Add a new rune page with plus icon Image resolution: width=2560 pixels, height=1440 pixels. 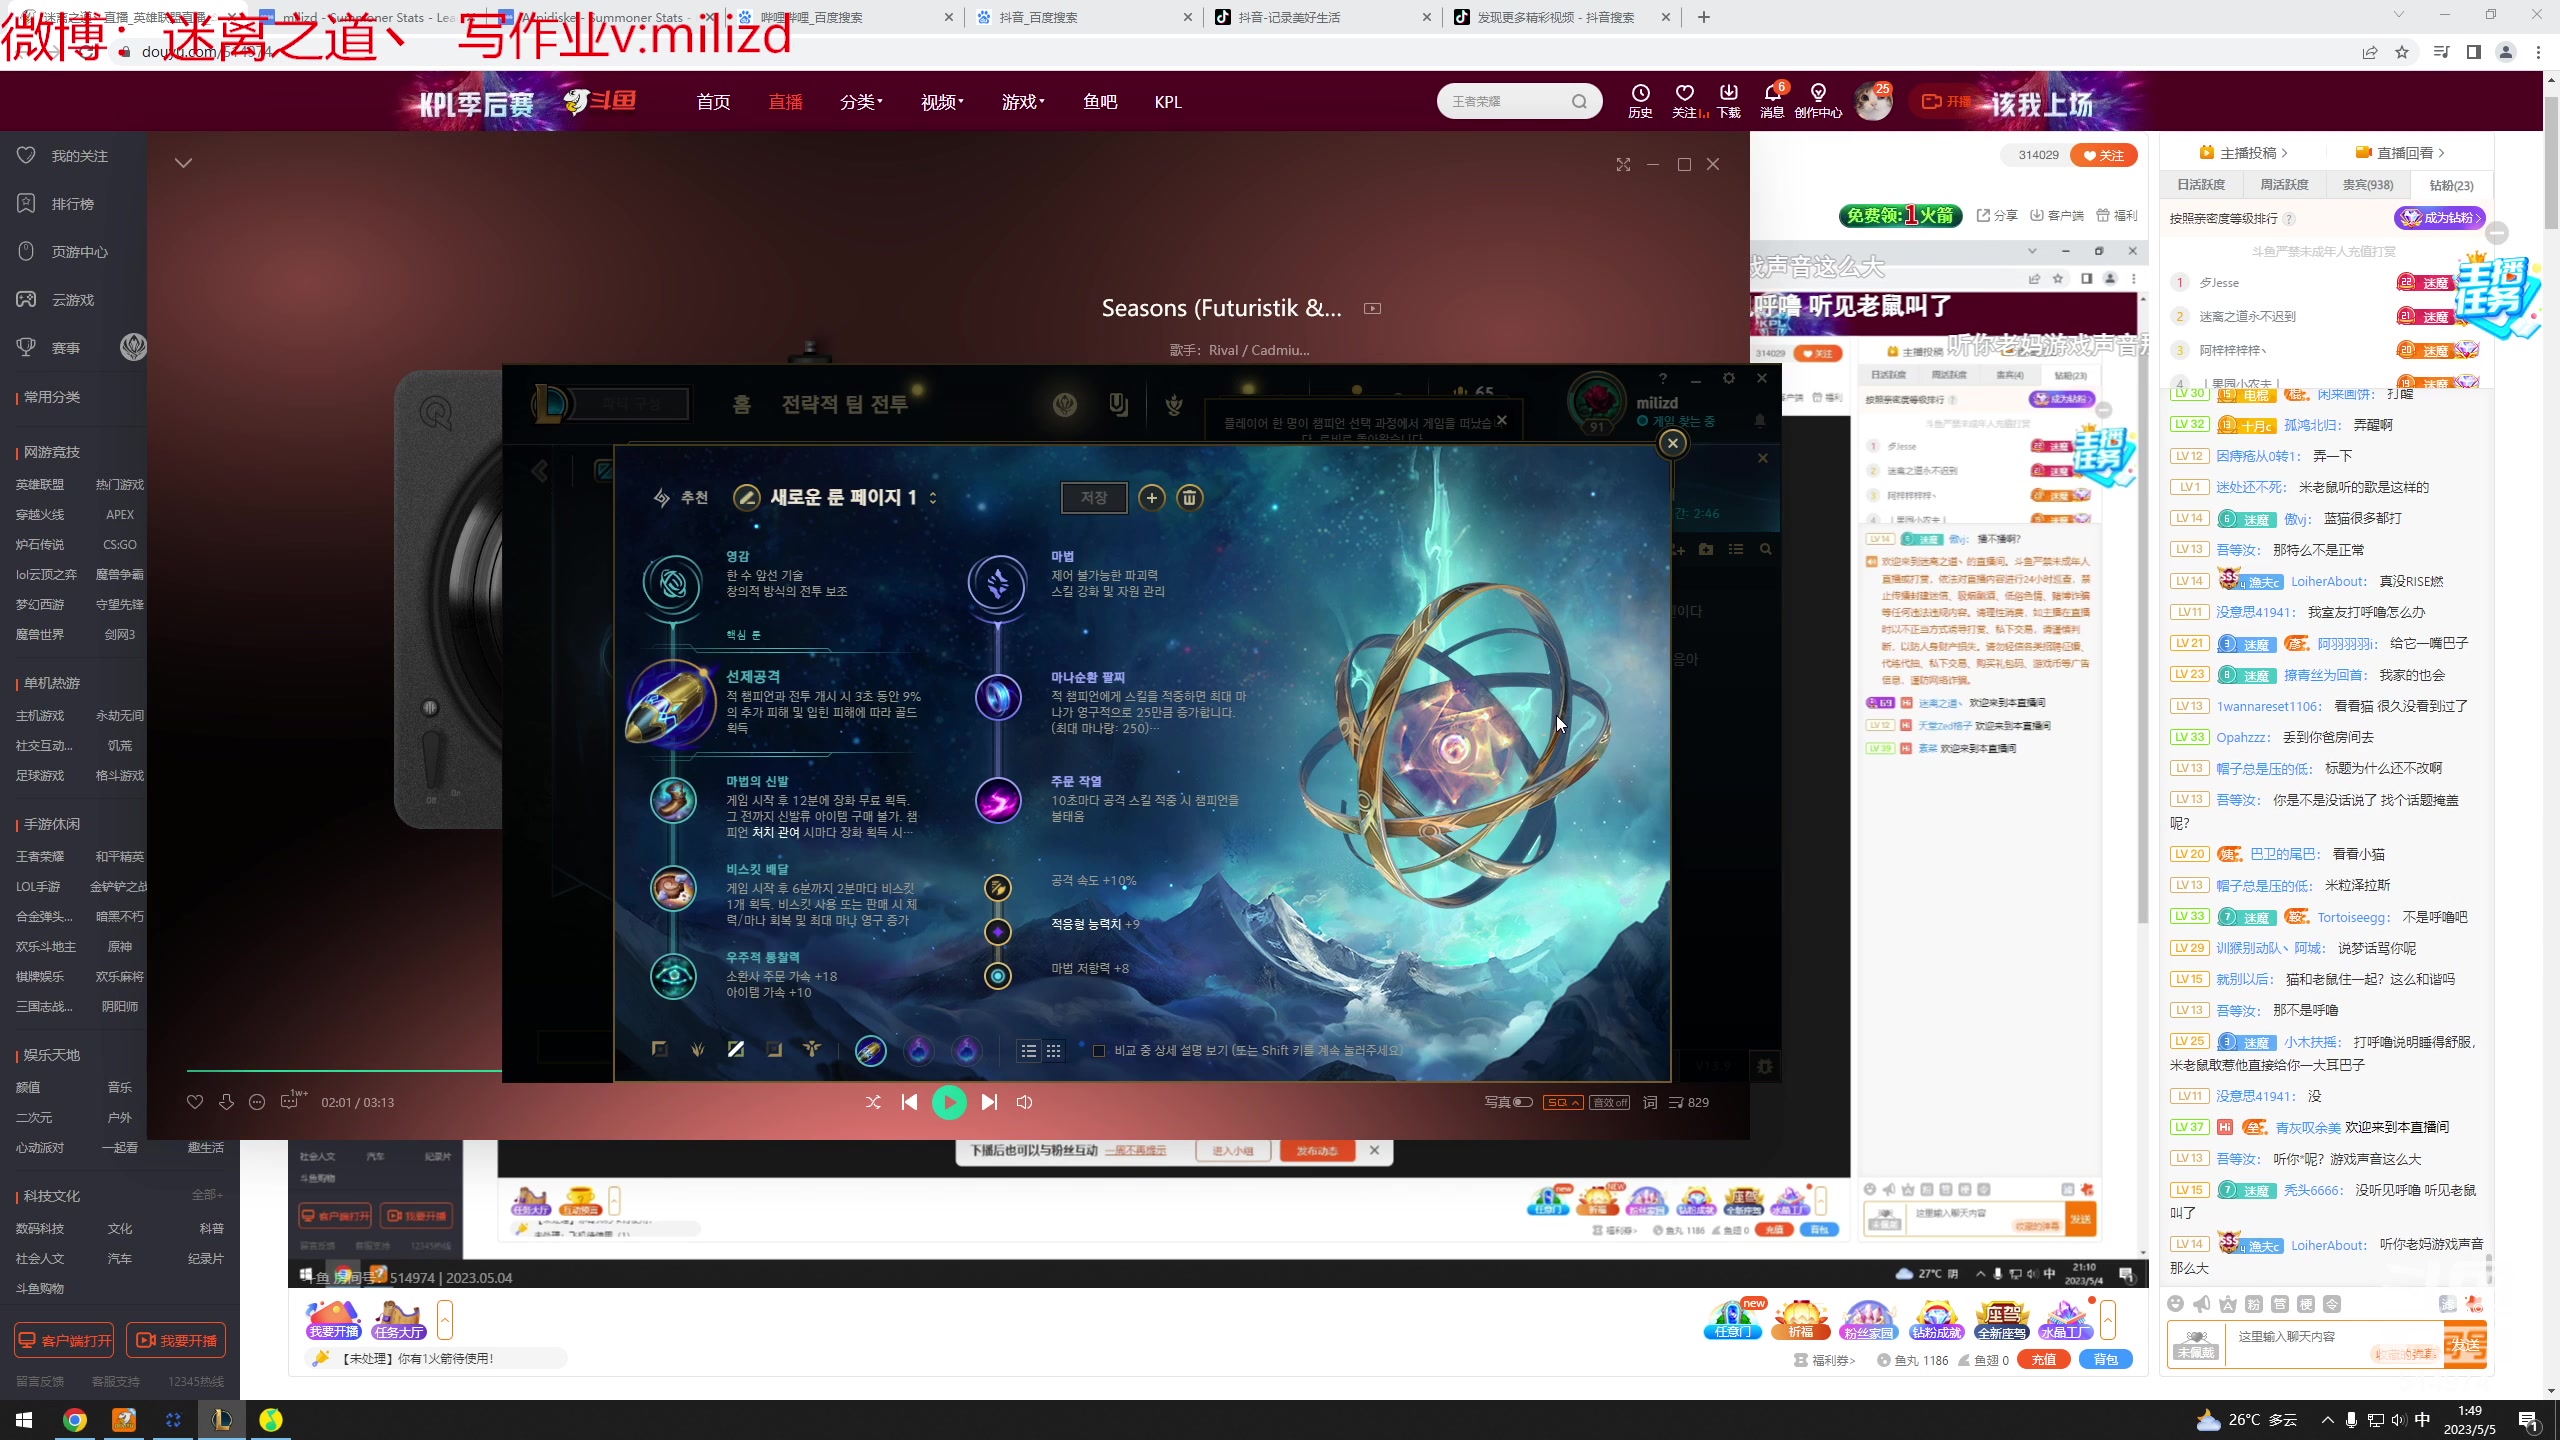coord(1152,498)
